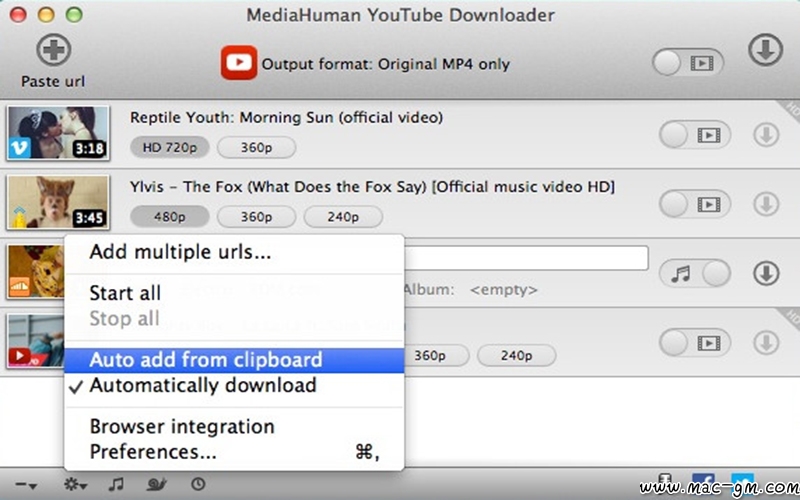Image resolution: width=800 pixels, height=500 pixels.
Task: Click the music note icon in bottom bar
Action: coord(116,484)
